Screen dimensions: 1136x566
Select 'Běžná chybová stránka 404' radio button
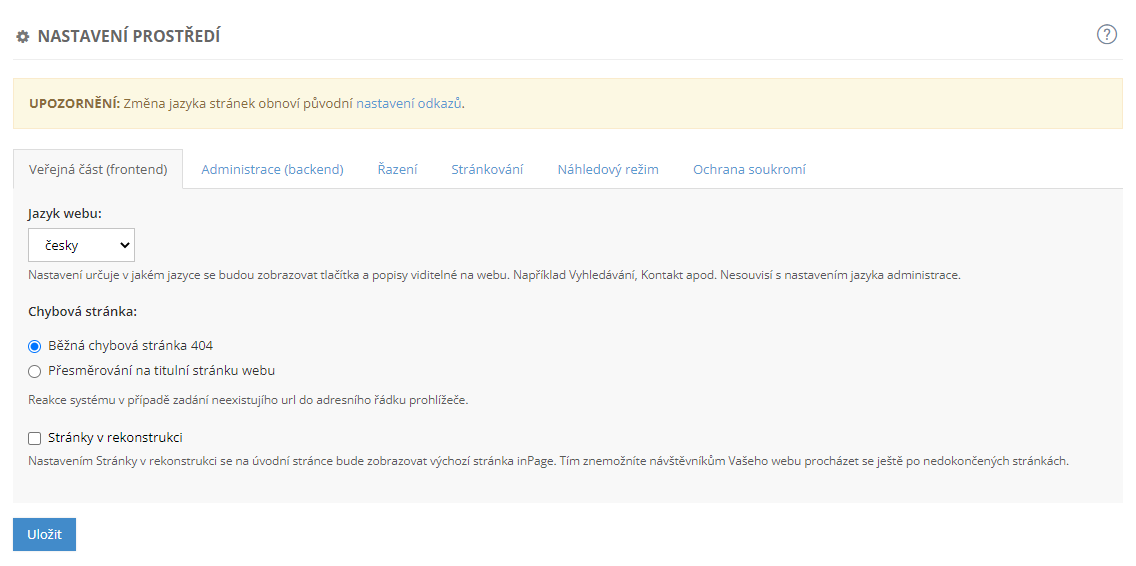point(35,346)
